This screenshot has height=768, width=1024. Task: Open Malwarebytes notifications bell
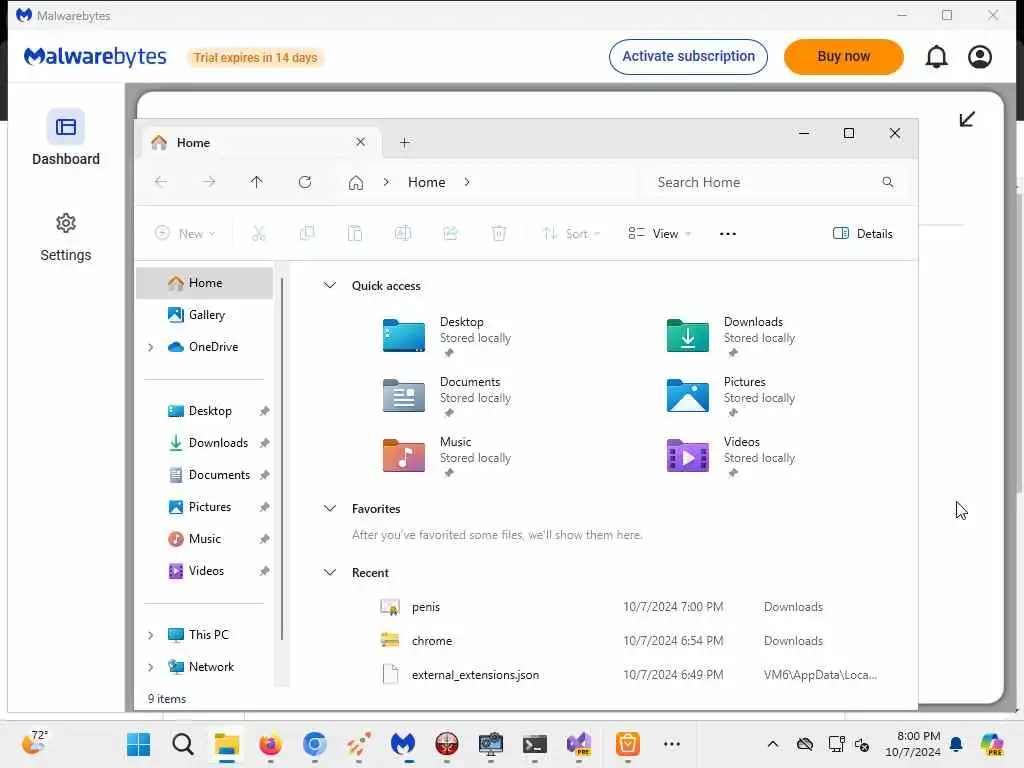point(936,57)
